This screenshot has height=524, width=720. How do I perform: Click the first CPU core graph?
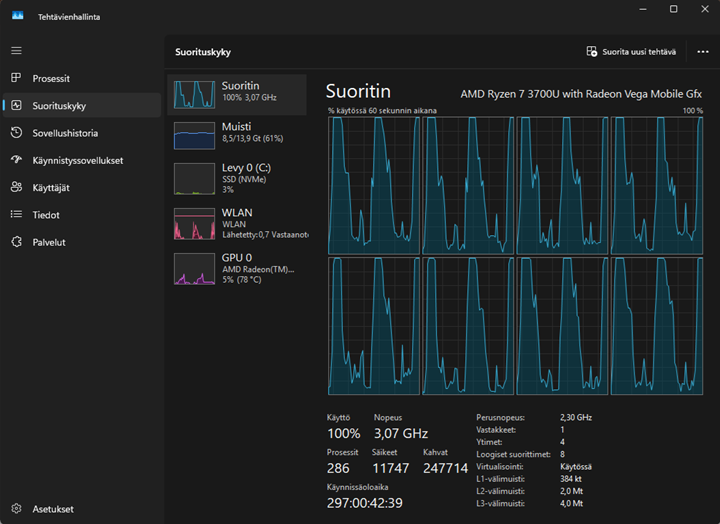[x=373, y=185]
